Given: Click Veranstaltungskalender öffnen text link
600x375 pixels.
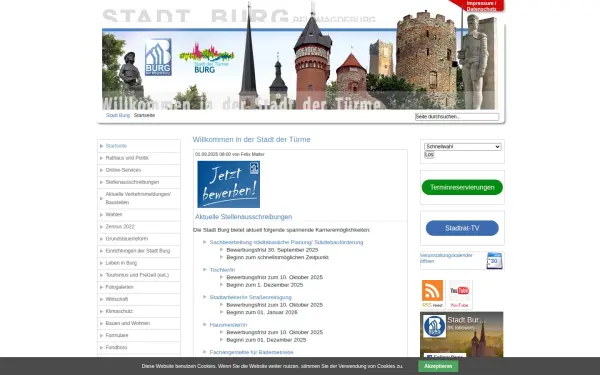Looking at the screenshot, I should (x=446, y=258).
